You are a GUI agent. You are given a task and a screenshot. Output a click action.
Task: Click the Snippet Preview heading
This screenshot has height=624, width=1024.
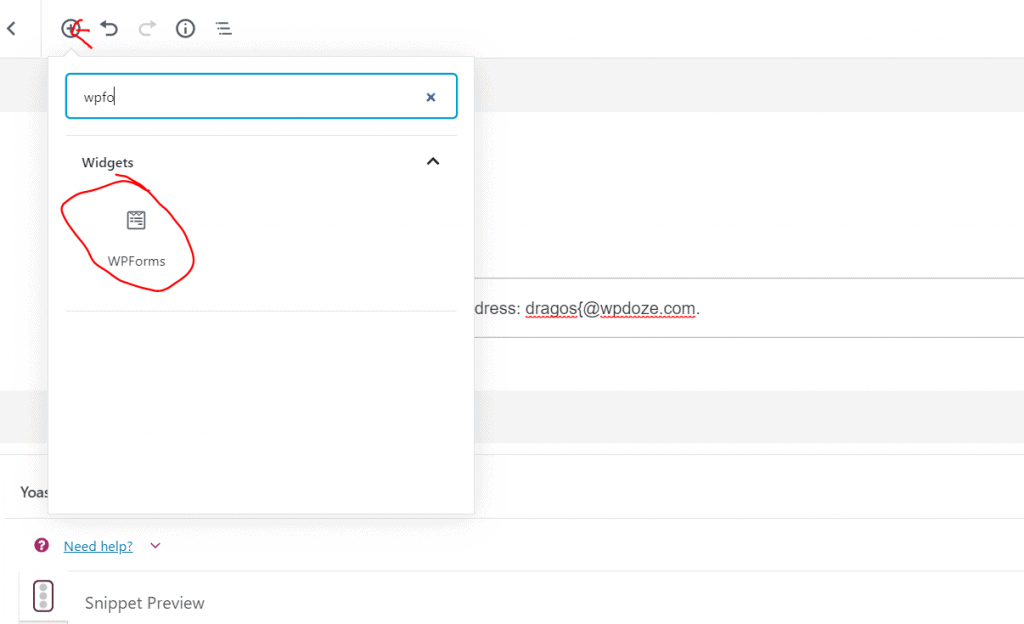(x=144, y=603)
